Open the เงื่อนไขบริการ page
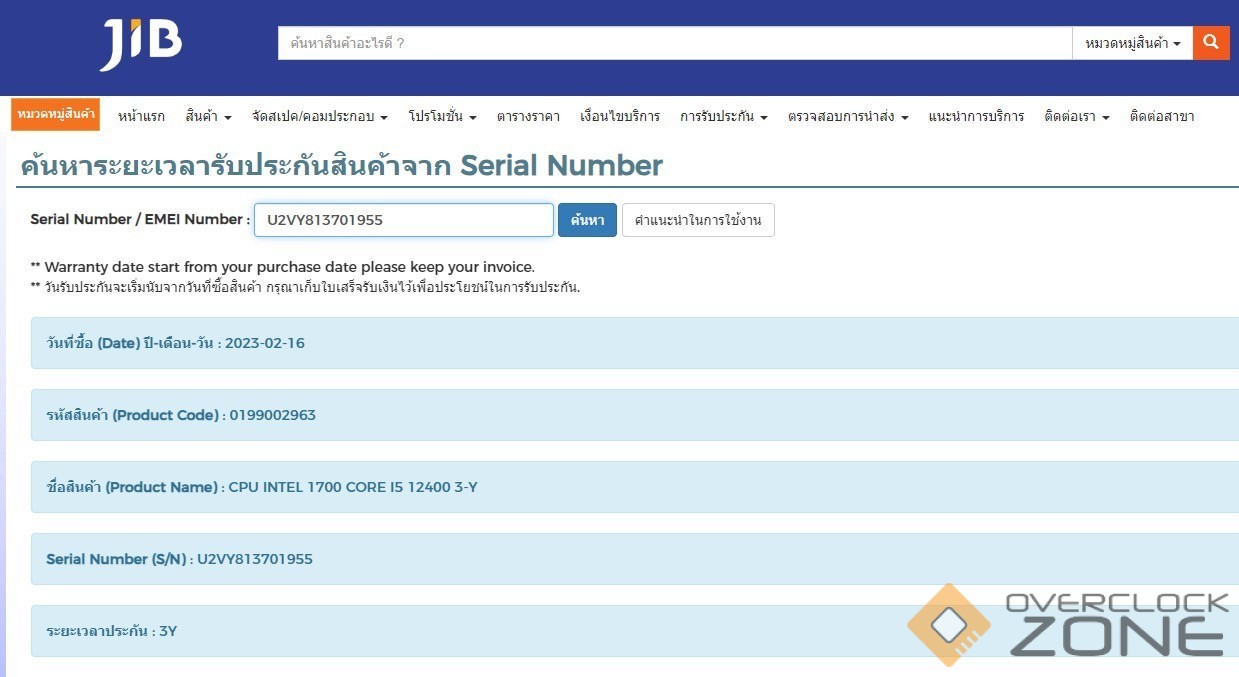Image resolution: width=1239 pixels, height=677 pixels. [620, 116]
